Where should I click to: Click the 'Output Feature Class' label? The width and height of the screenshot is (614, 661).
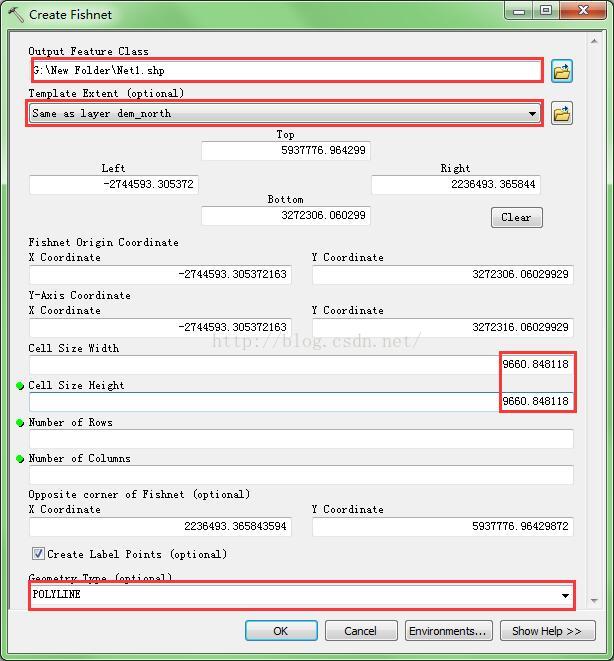(x=88, y=51)
